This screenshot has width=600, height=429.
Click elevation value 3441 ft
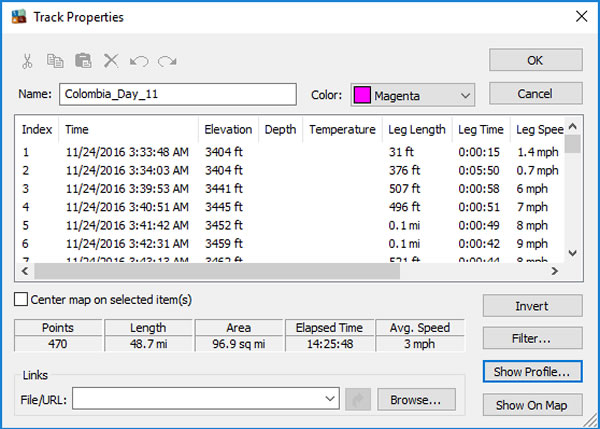224,189
